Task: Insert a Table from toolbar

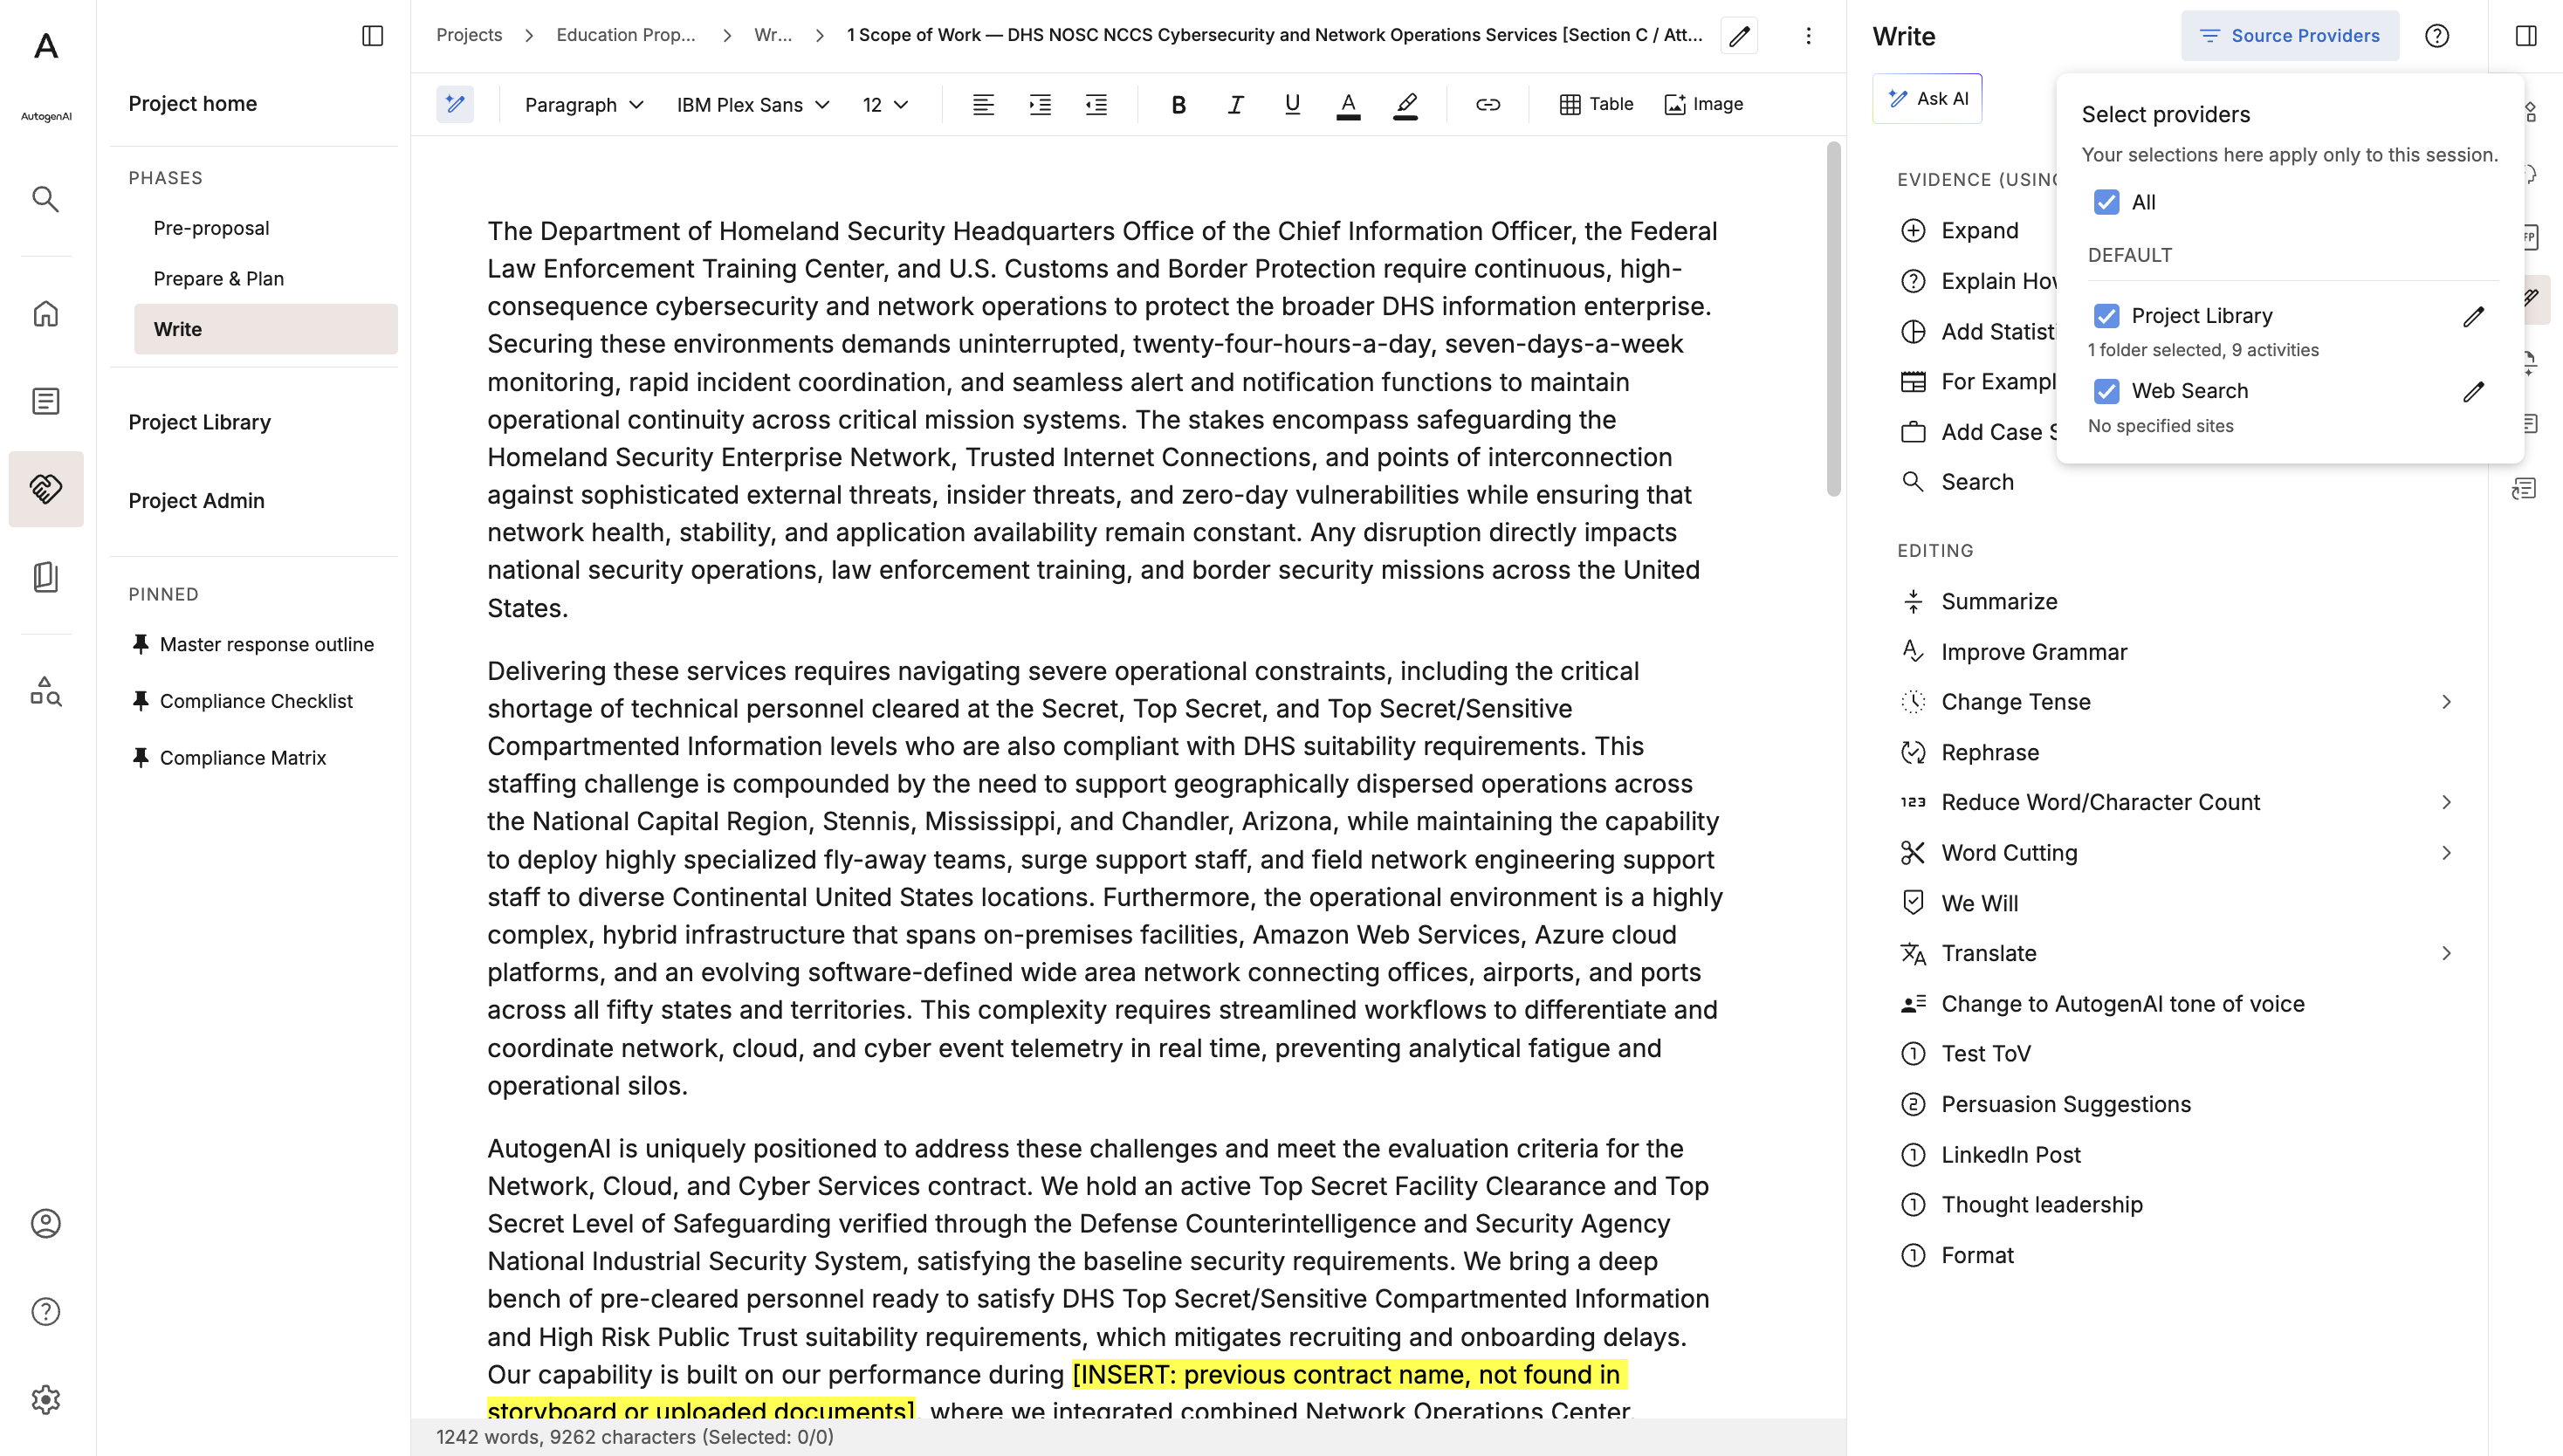Action: click(x=1596, y=104)
